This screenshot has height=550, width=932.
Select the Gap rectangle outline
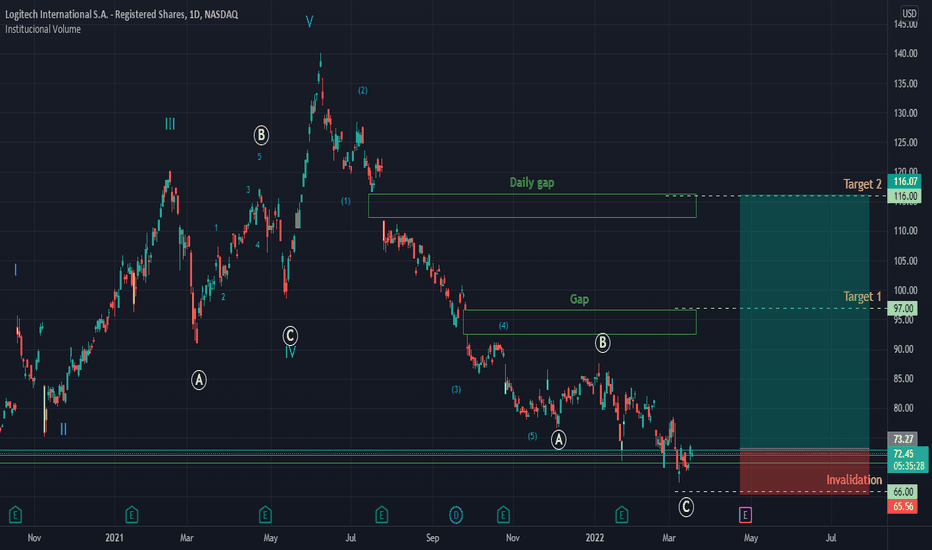(580, 322)
